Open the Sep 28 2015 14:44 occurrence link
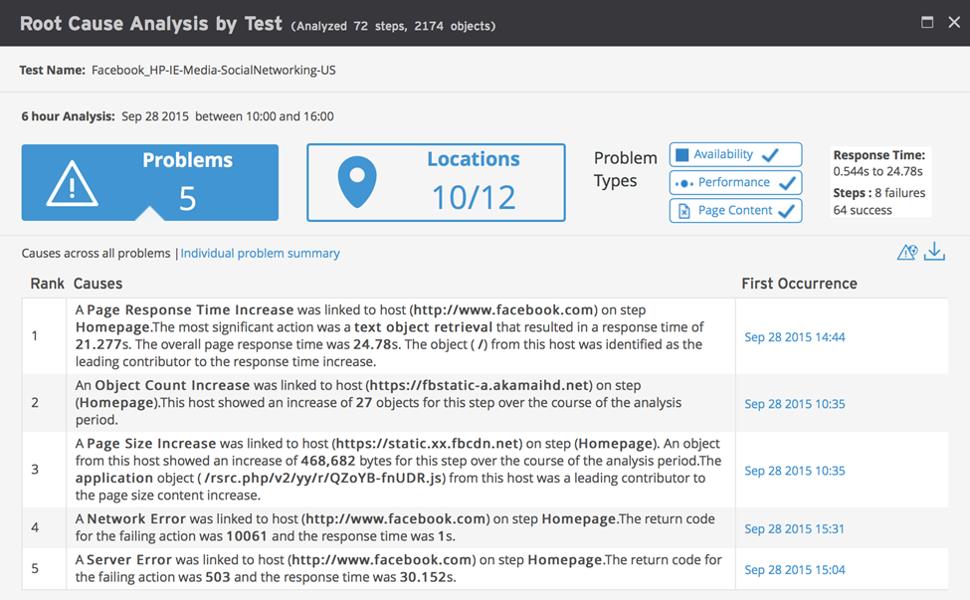 tap(794, 337)
